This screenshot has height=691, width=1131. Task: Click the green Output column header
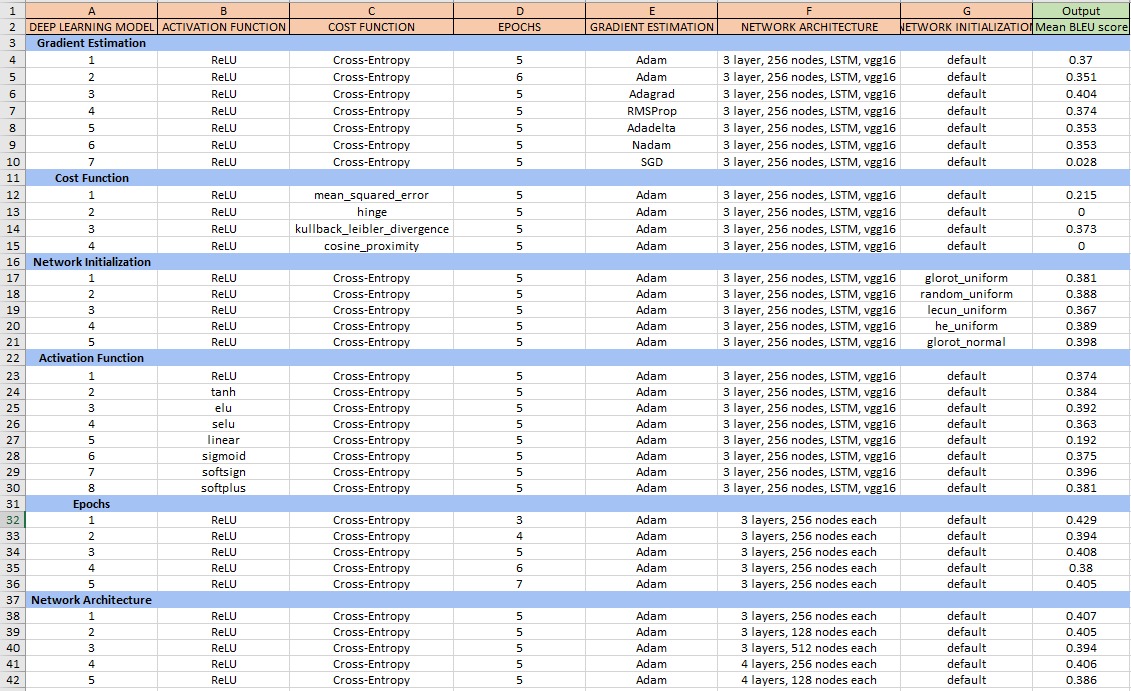tap(1081, 10)
